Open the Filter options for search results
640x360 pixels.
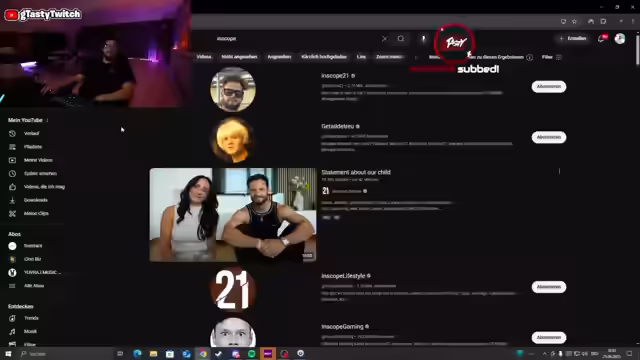(x=551, y=57)
